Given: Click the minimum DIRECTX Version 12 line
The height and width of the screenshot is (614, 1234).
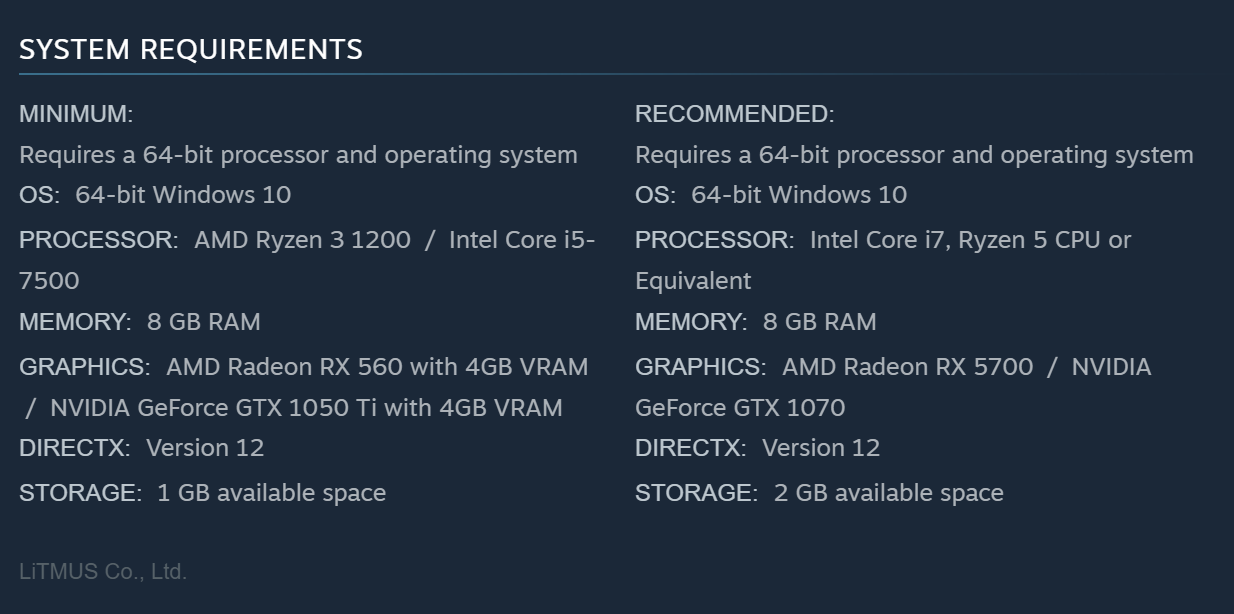Looking at the screenshot, I should pyautogui.click(x=141, y=448).
